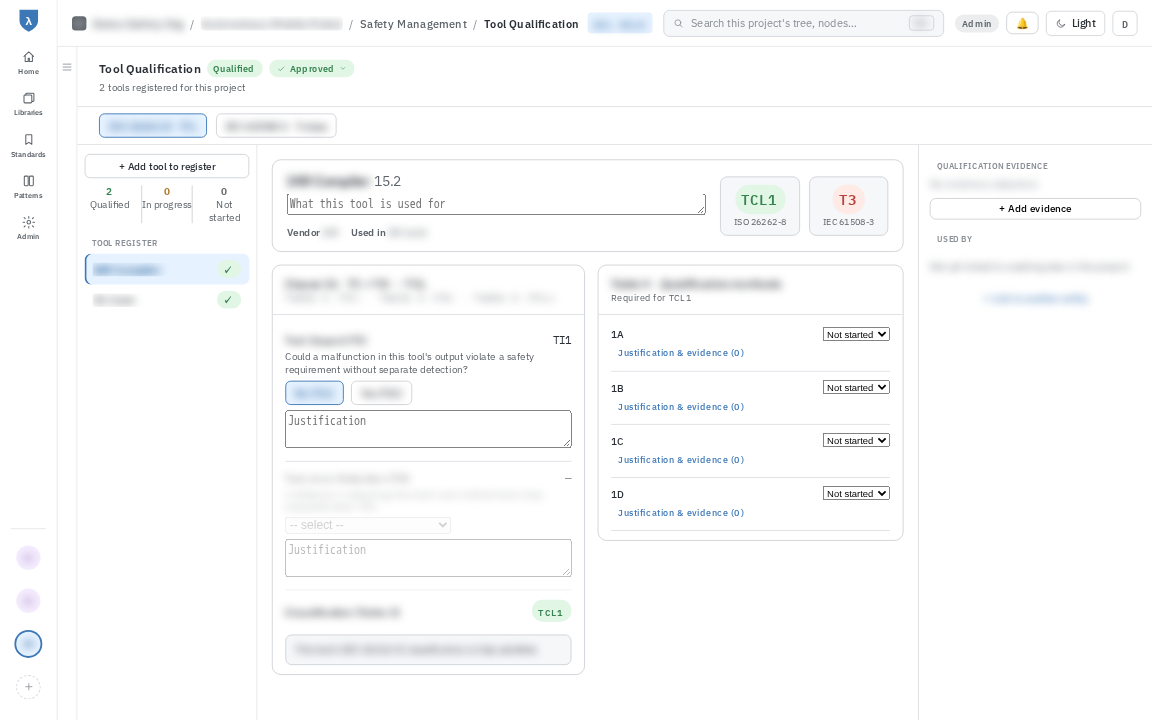Click the project square icon in breadcrumb
Viewport: 1152px width, 720px height.
click(79, 24)
